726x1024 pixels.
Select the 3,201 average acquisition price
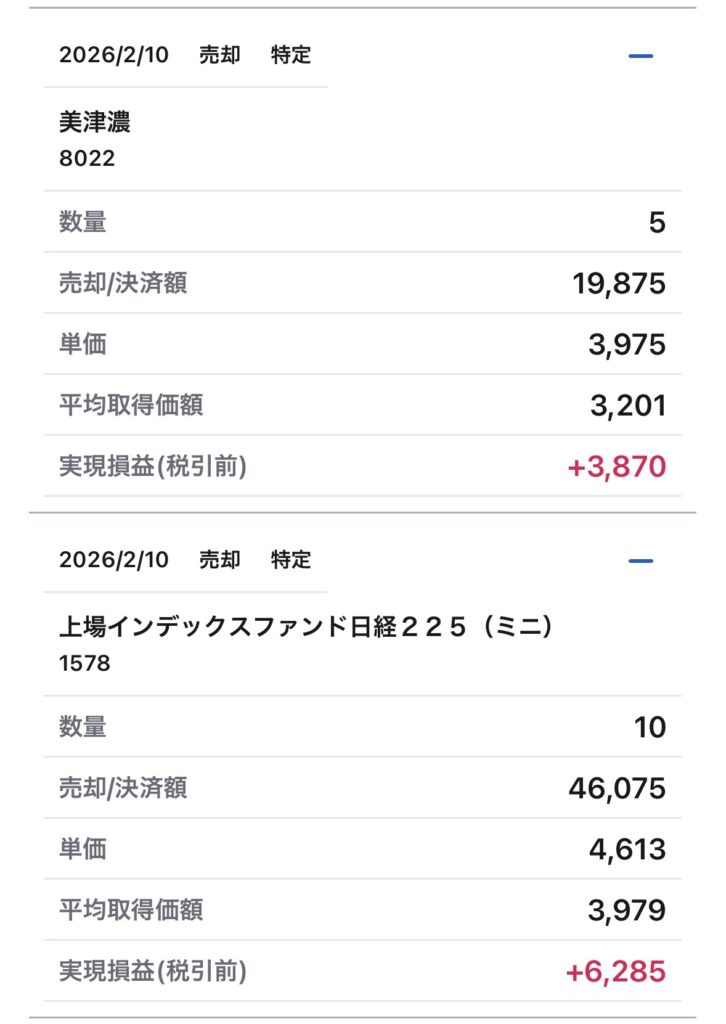(x=626, y=406)
